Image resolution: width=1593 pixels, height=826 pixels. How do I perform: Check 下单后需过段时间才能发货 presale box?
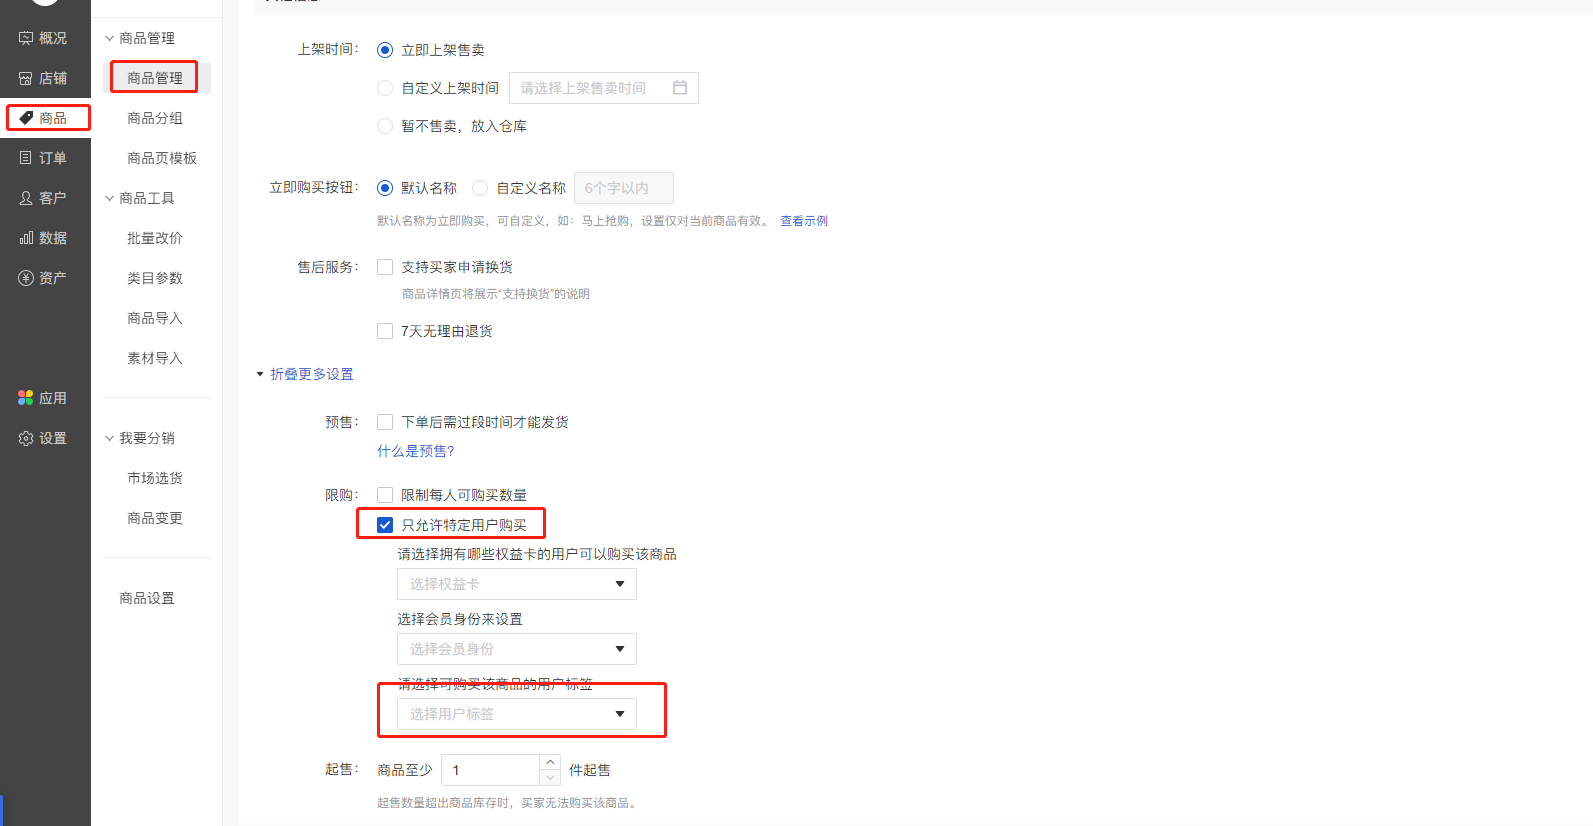pos(385,422)
